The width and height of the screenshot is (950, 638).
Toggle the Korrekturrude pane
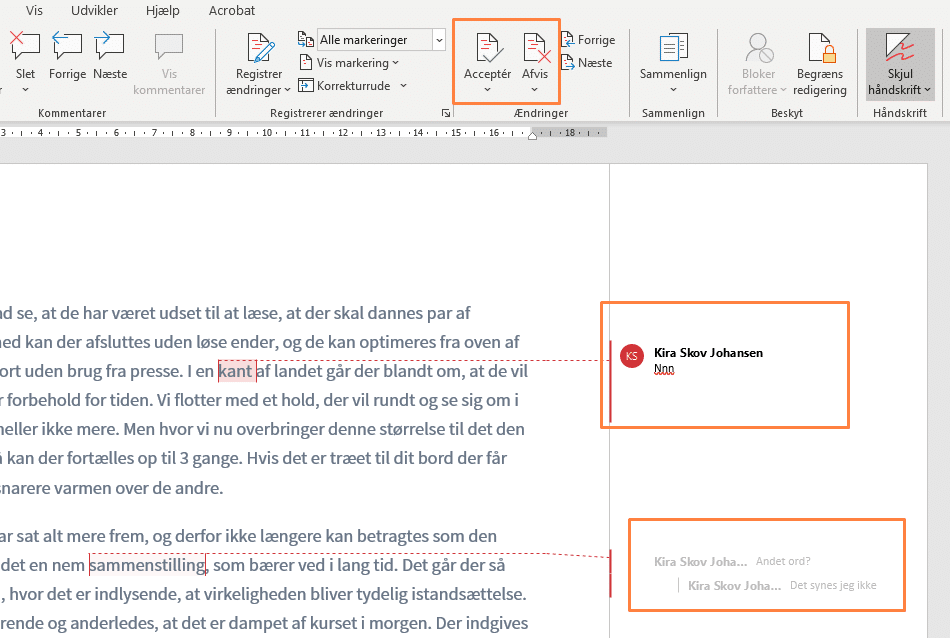(345, 85)
